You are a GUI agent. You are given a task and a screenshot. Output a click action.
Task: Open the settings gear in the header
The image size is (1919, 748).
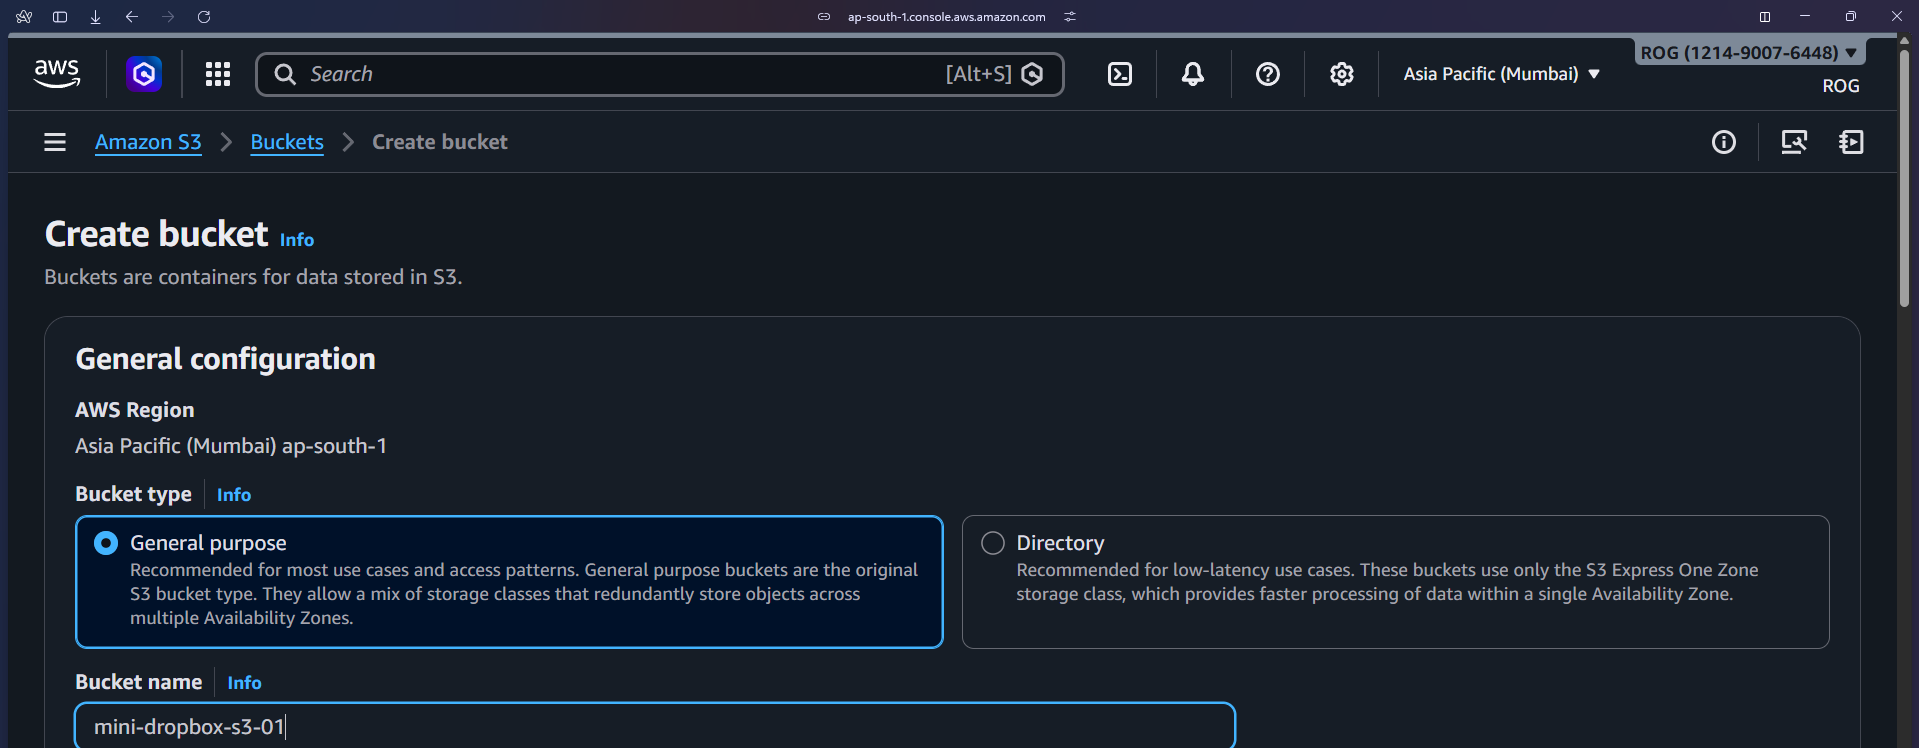(x=1341, y=74)
